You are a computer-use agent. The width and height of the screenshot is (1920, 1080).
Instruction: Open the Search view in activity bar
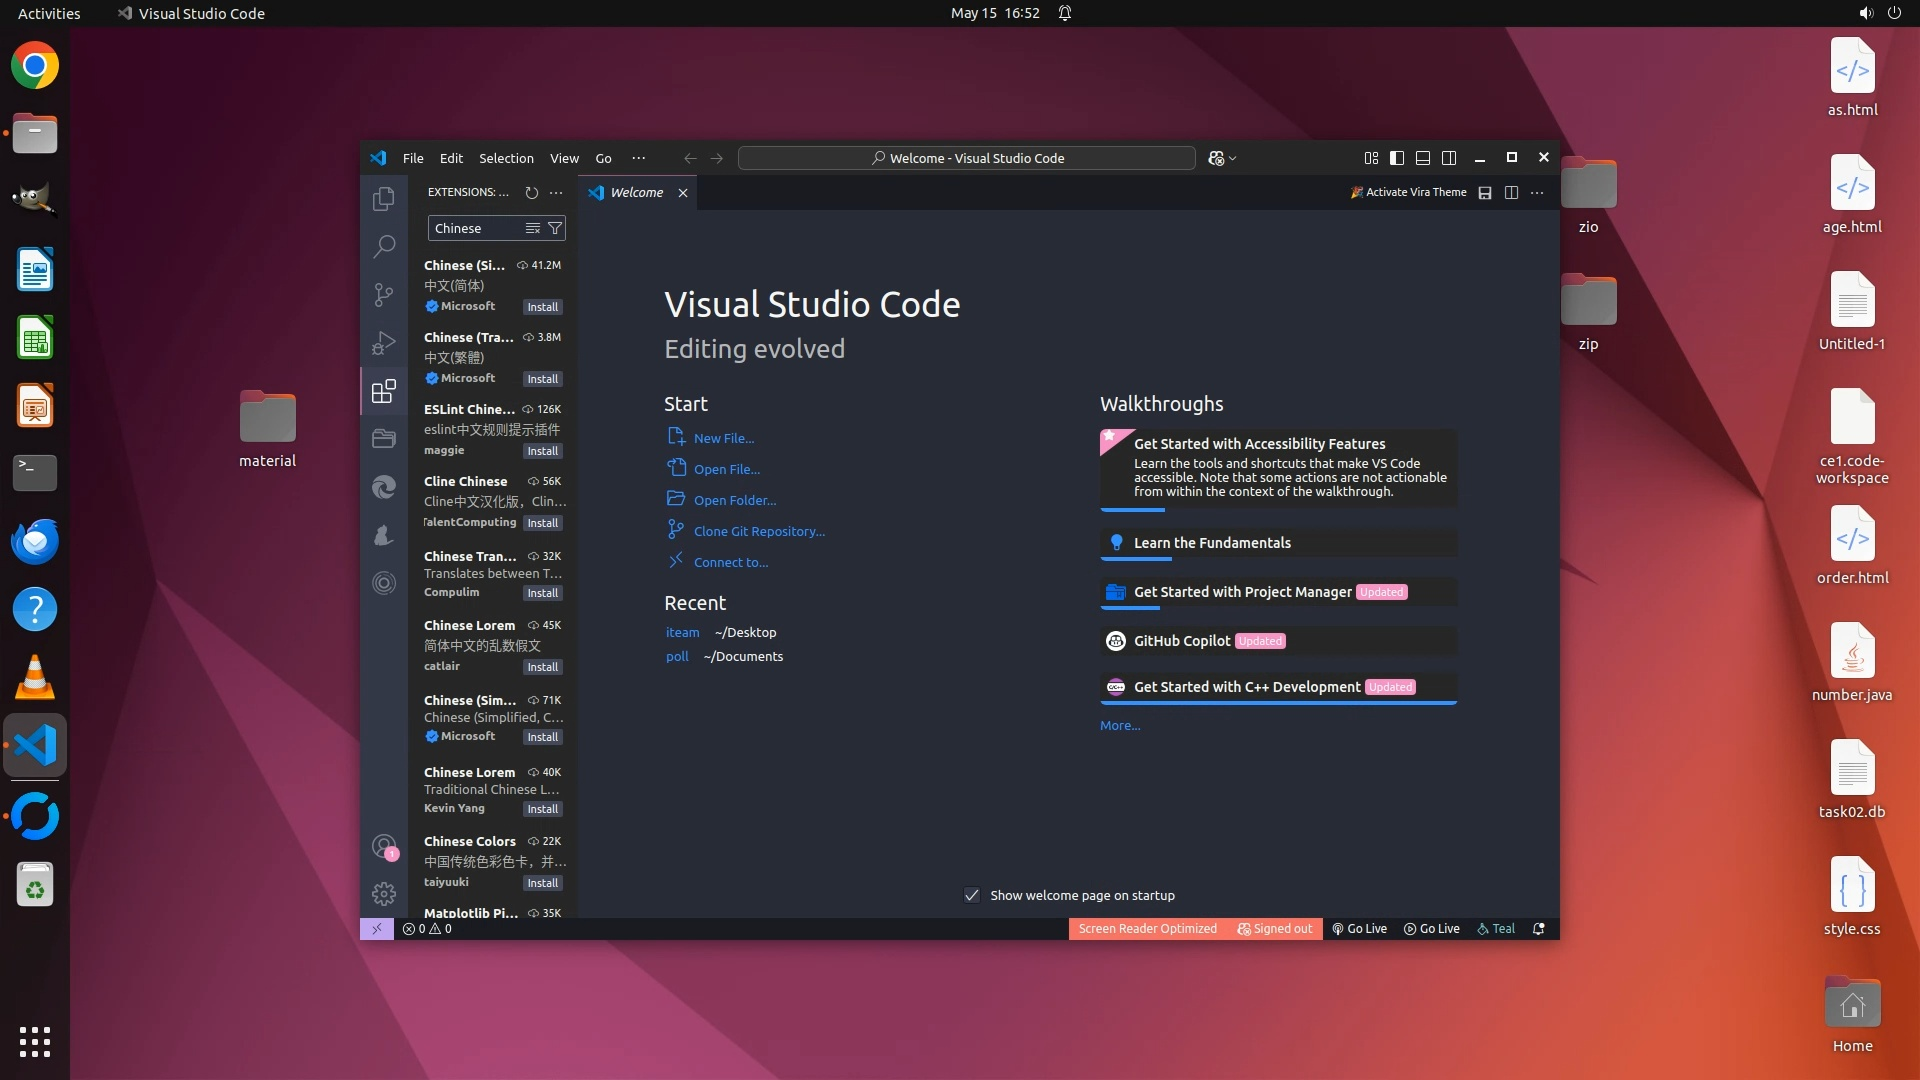384,246
